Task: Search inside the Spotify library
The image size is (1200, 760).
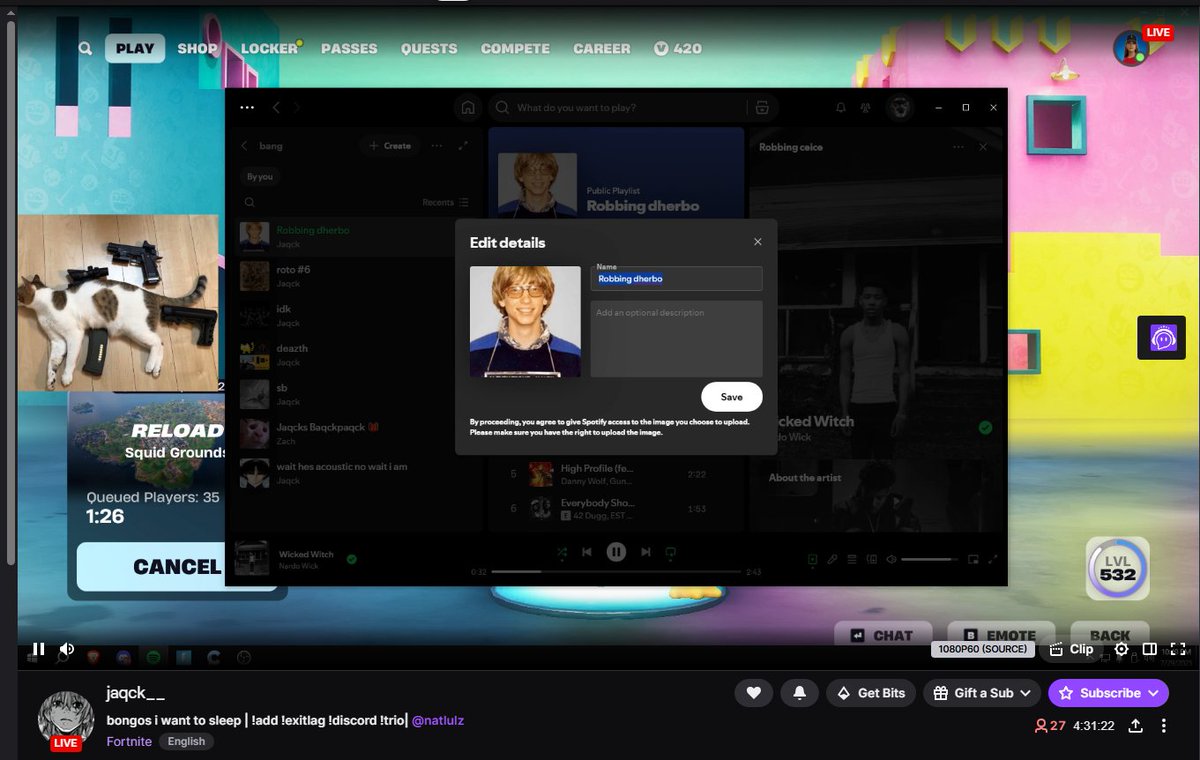Action: pyautogui.click(x=249, y=202)
